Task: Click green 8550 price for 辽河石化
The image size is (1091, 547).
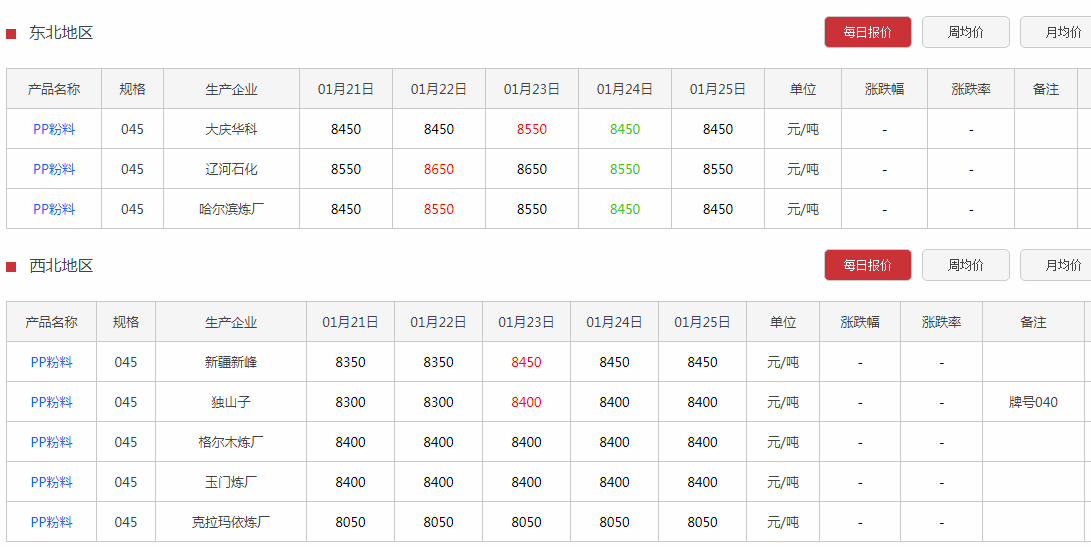Action: click(x=625, y=169)
